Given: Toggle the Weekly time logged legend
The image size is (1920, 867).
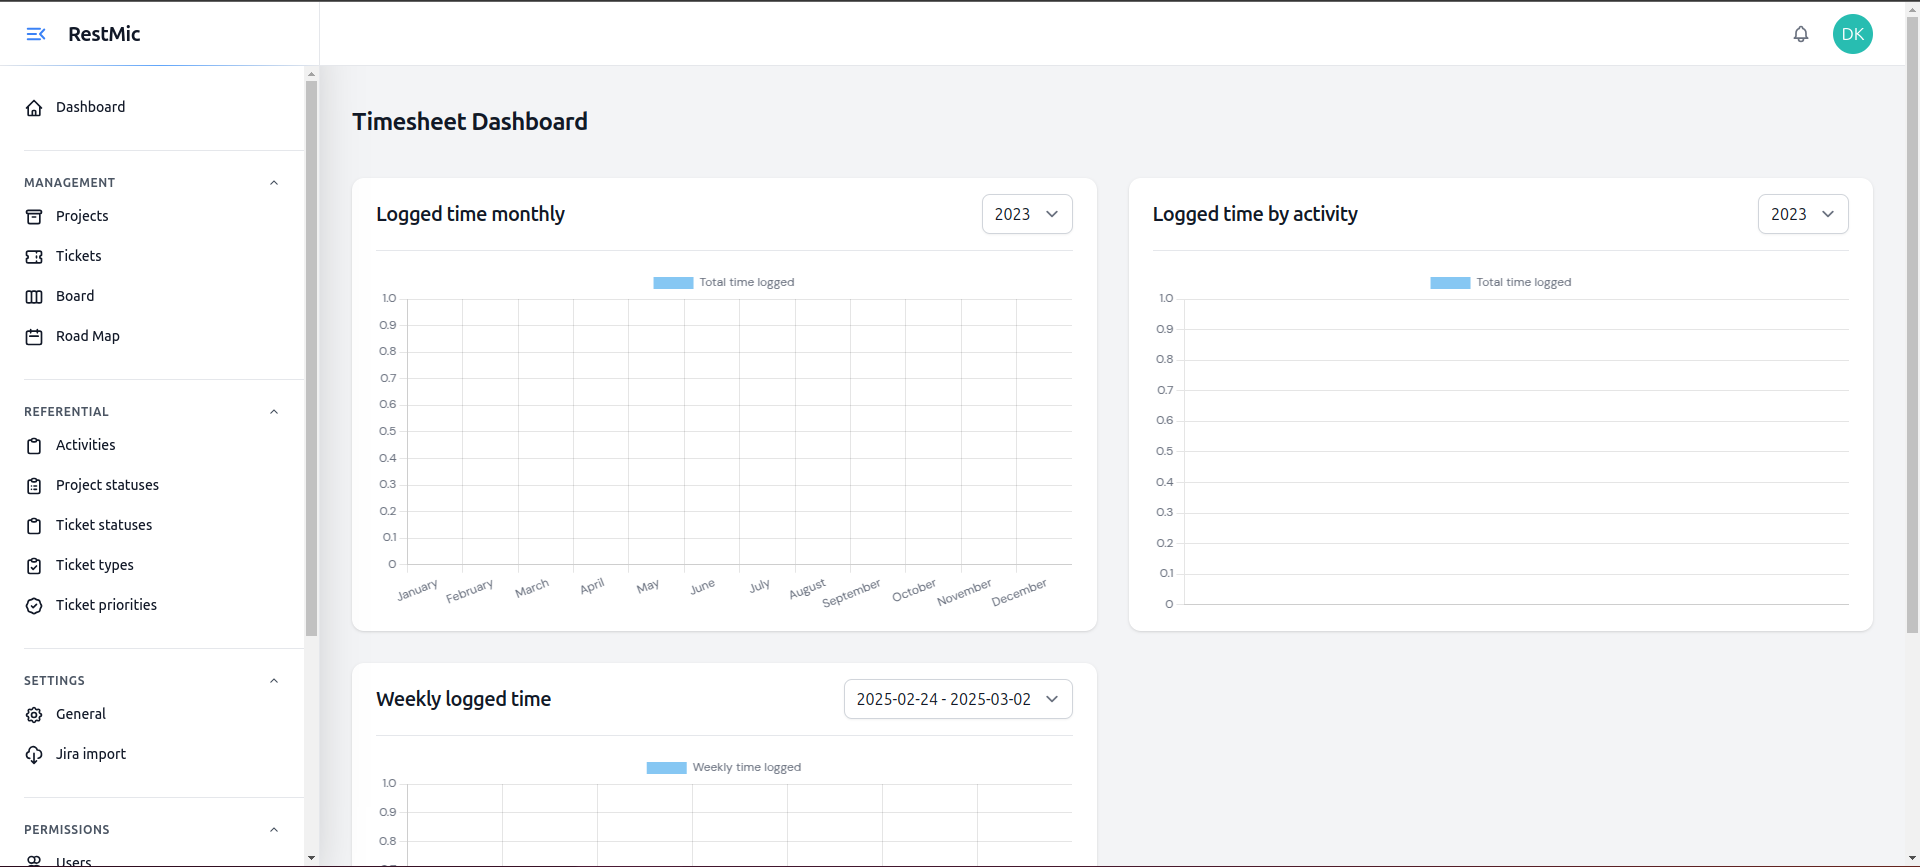Looking at the screenshot, I should [x=724, y=768].
